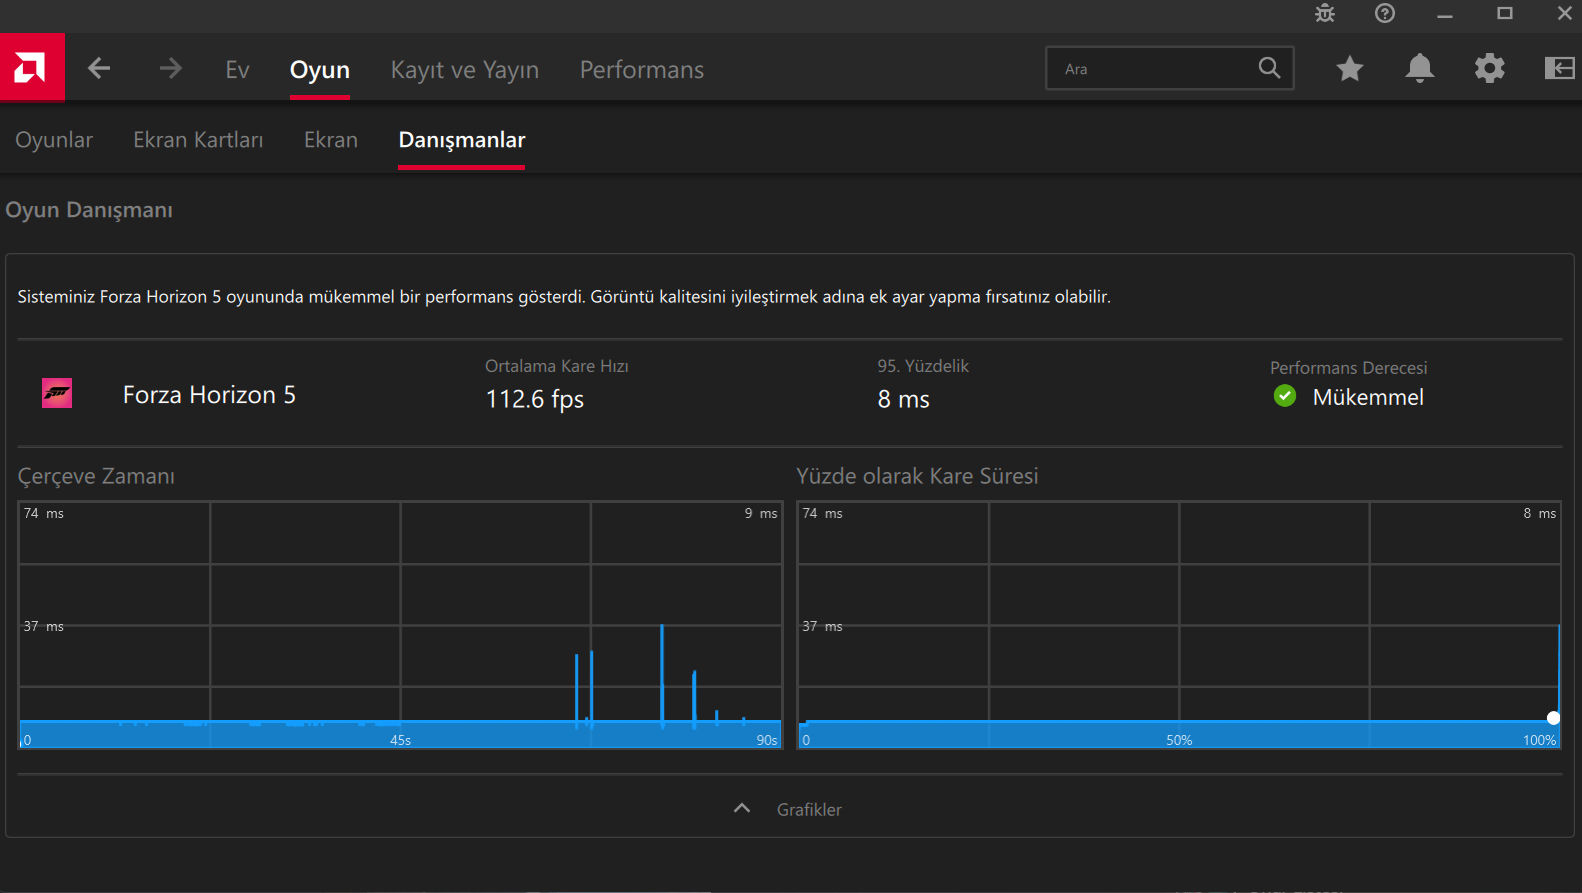Click the 8 ms percentile value
This screenshot has width=1582, height=893.
[904, 399]
